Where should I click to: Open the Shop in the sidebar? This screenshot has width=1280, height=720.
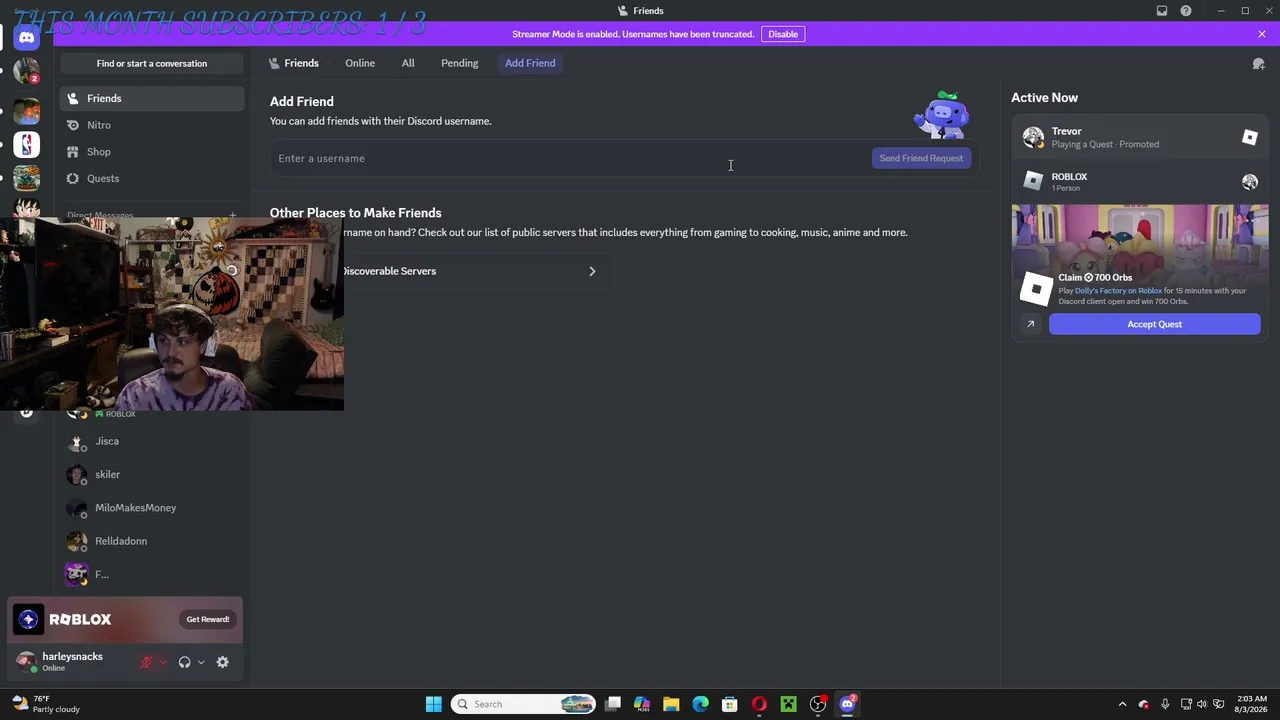coord(152,152)
